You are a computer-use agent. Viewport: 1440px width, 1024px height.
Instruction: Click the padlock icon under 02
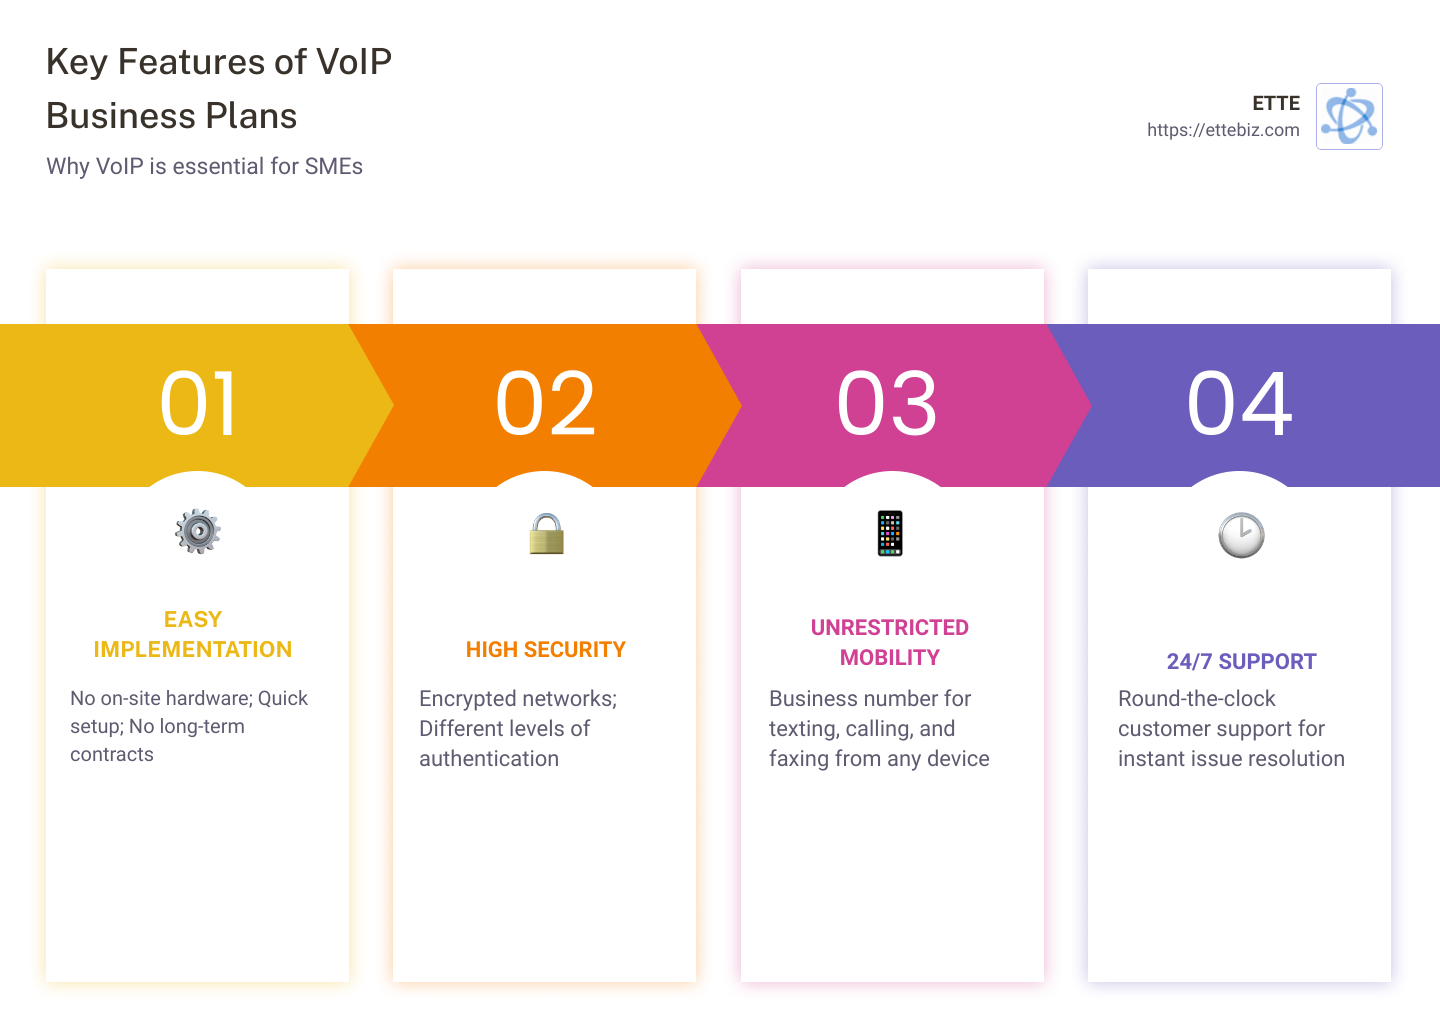click(x=546, y=533)
